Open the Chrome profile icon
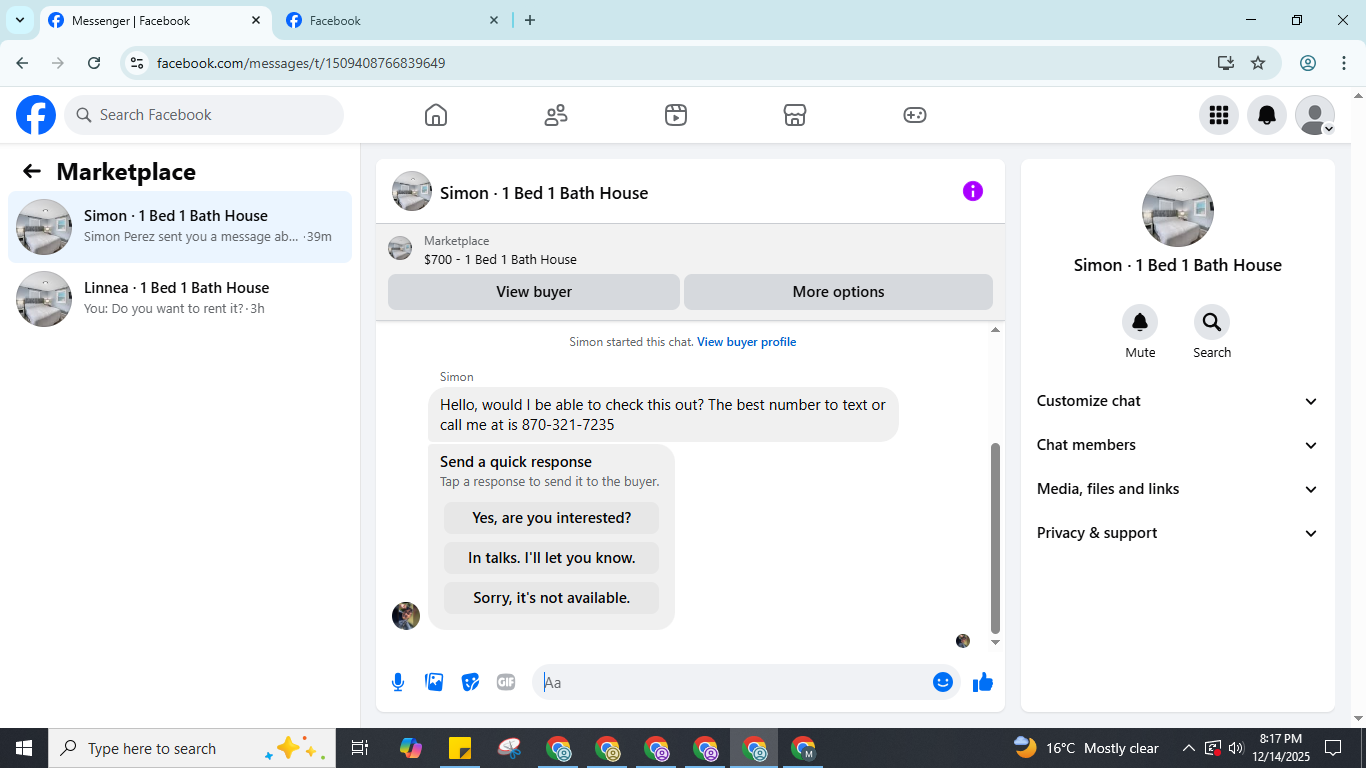Screen dimensions: 1366x768 [x=1308, y=63]
